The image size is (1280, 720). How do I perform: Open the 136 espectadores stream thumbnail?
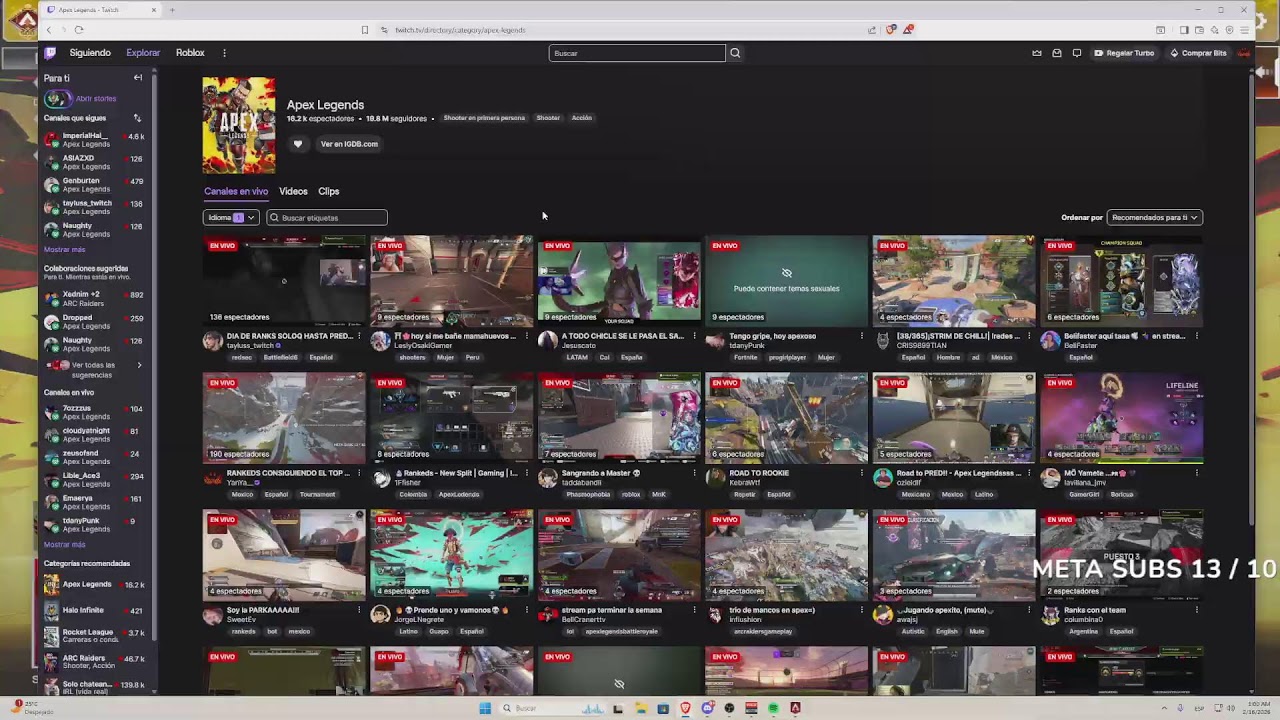284,281
